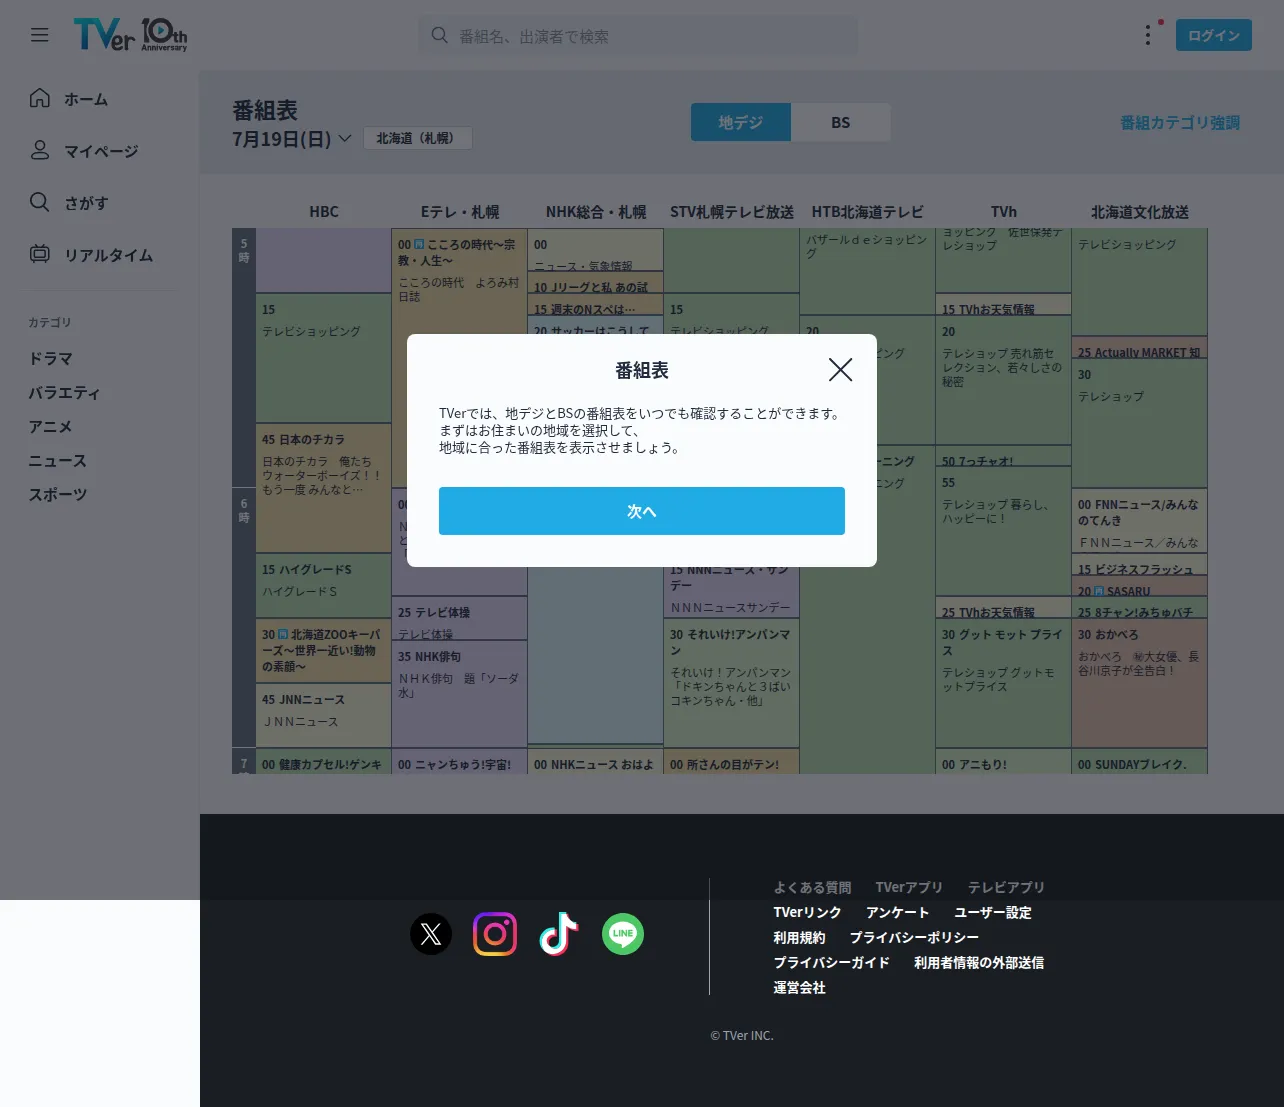Open the 30 北海道ZOOキーパーズ program cell
The width and height of the screenshot is (1284, 1107).
pyautogui.click(x=323, y=650)
